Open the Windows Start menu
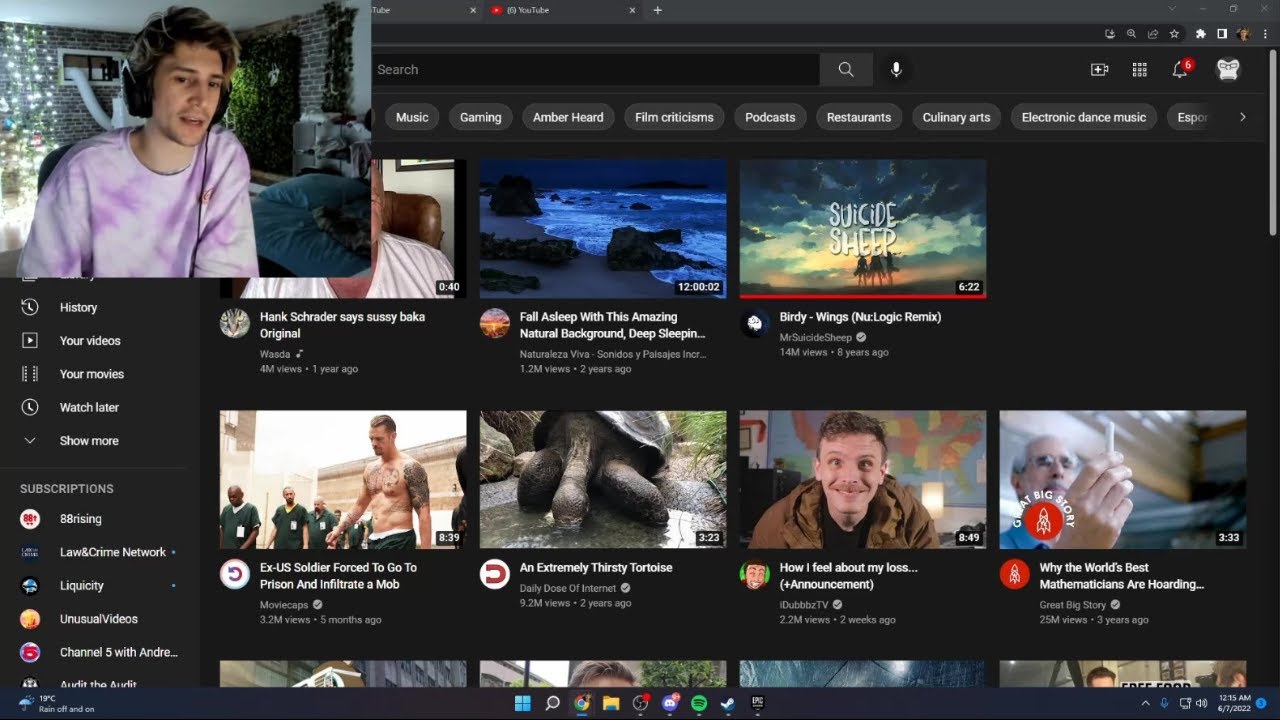The image size is (1280, 720). pos(522,703)
